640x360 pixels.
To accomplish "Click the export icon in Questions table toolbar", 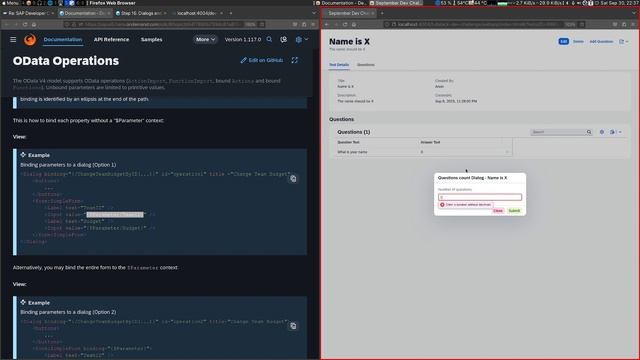I will [612, 132].
